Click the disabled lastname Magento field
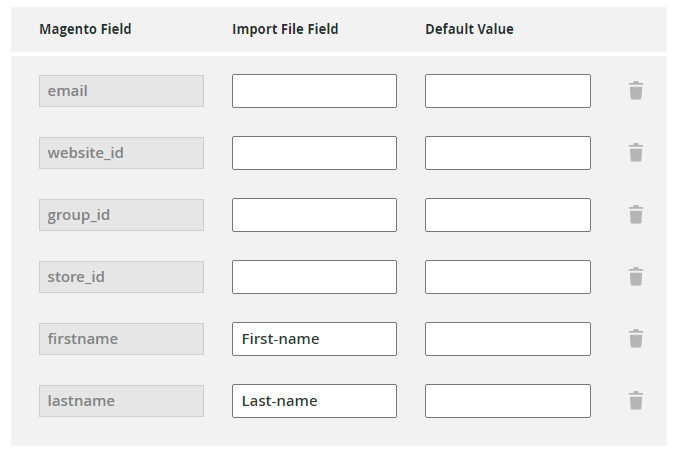The height and width of the screenshot is (457, 679). [x=121, y=401]
